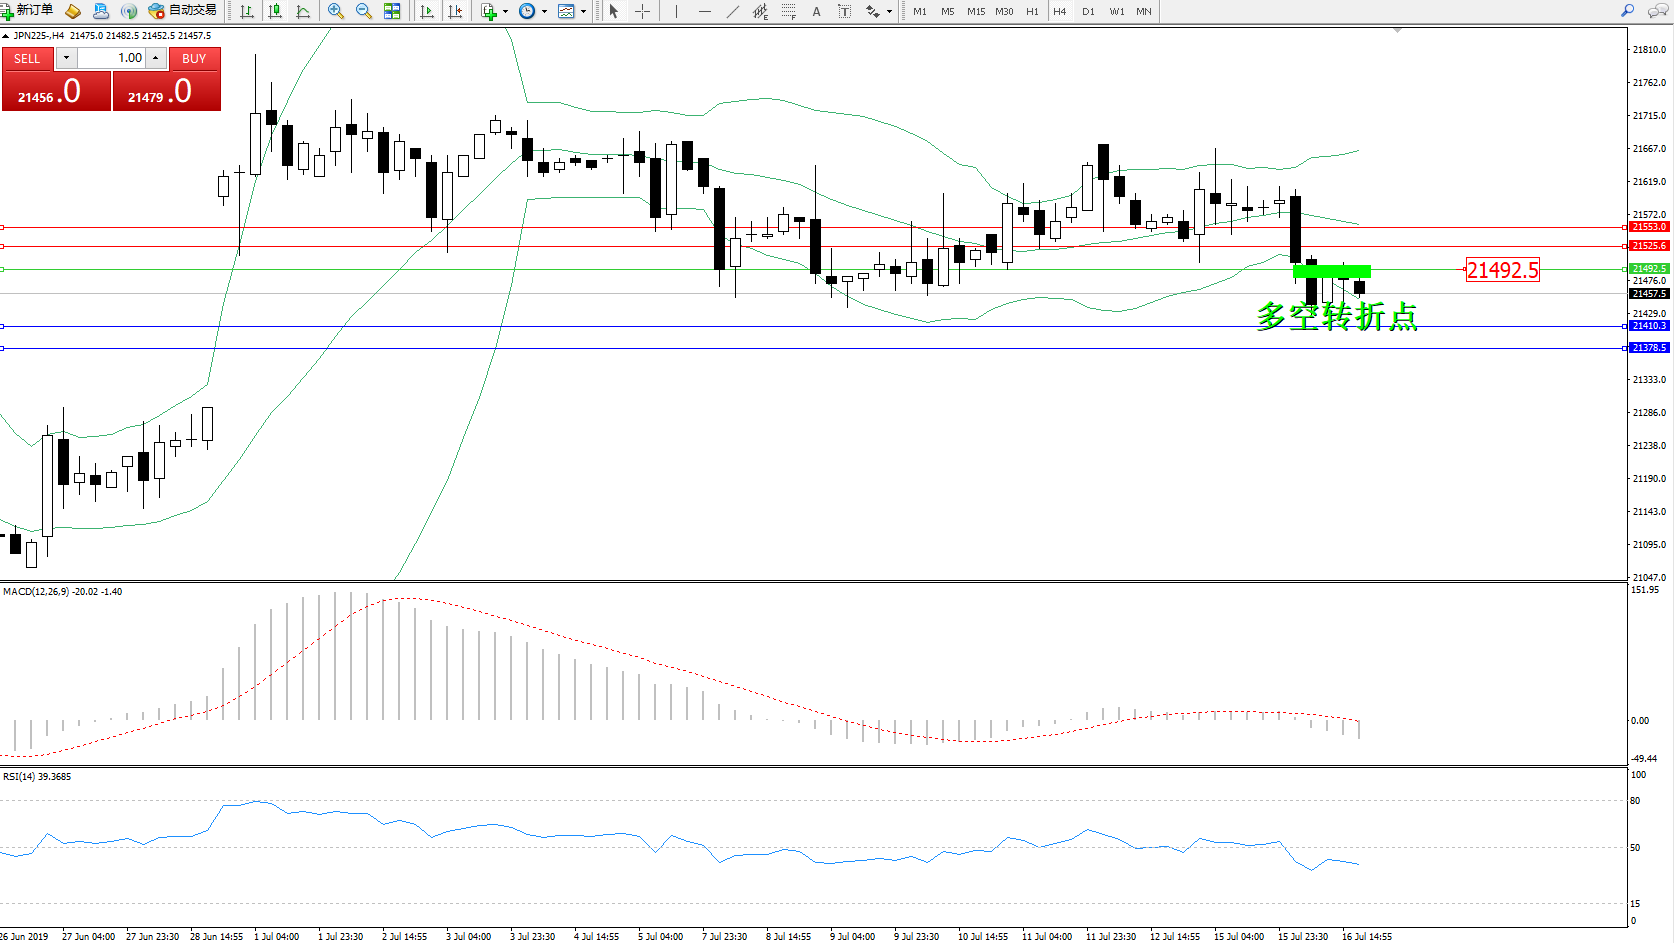Select the horizontal line drawing tool

pos(705,11)
